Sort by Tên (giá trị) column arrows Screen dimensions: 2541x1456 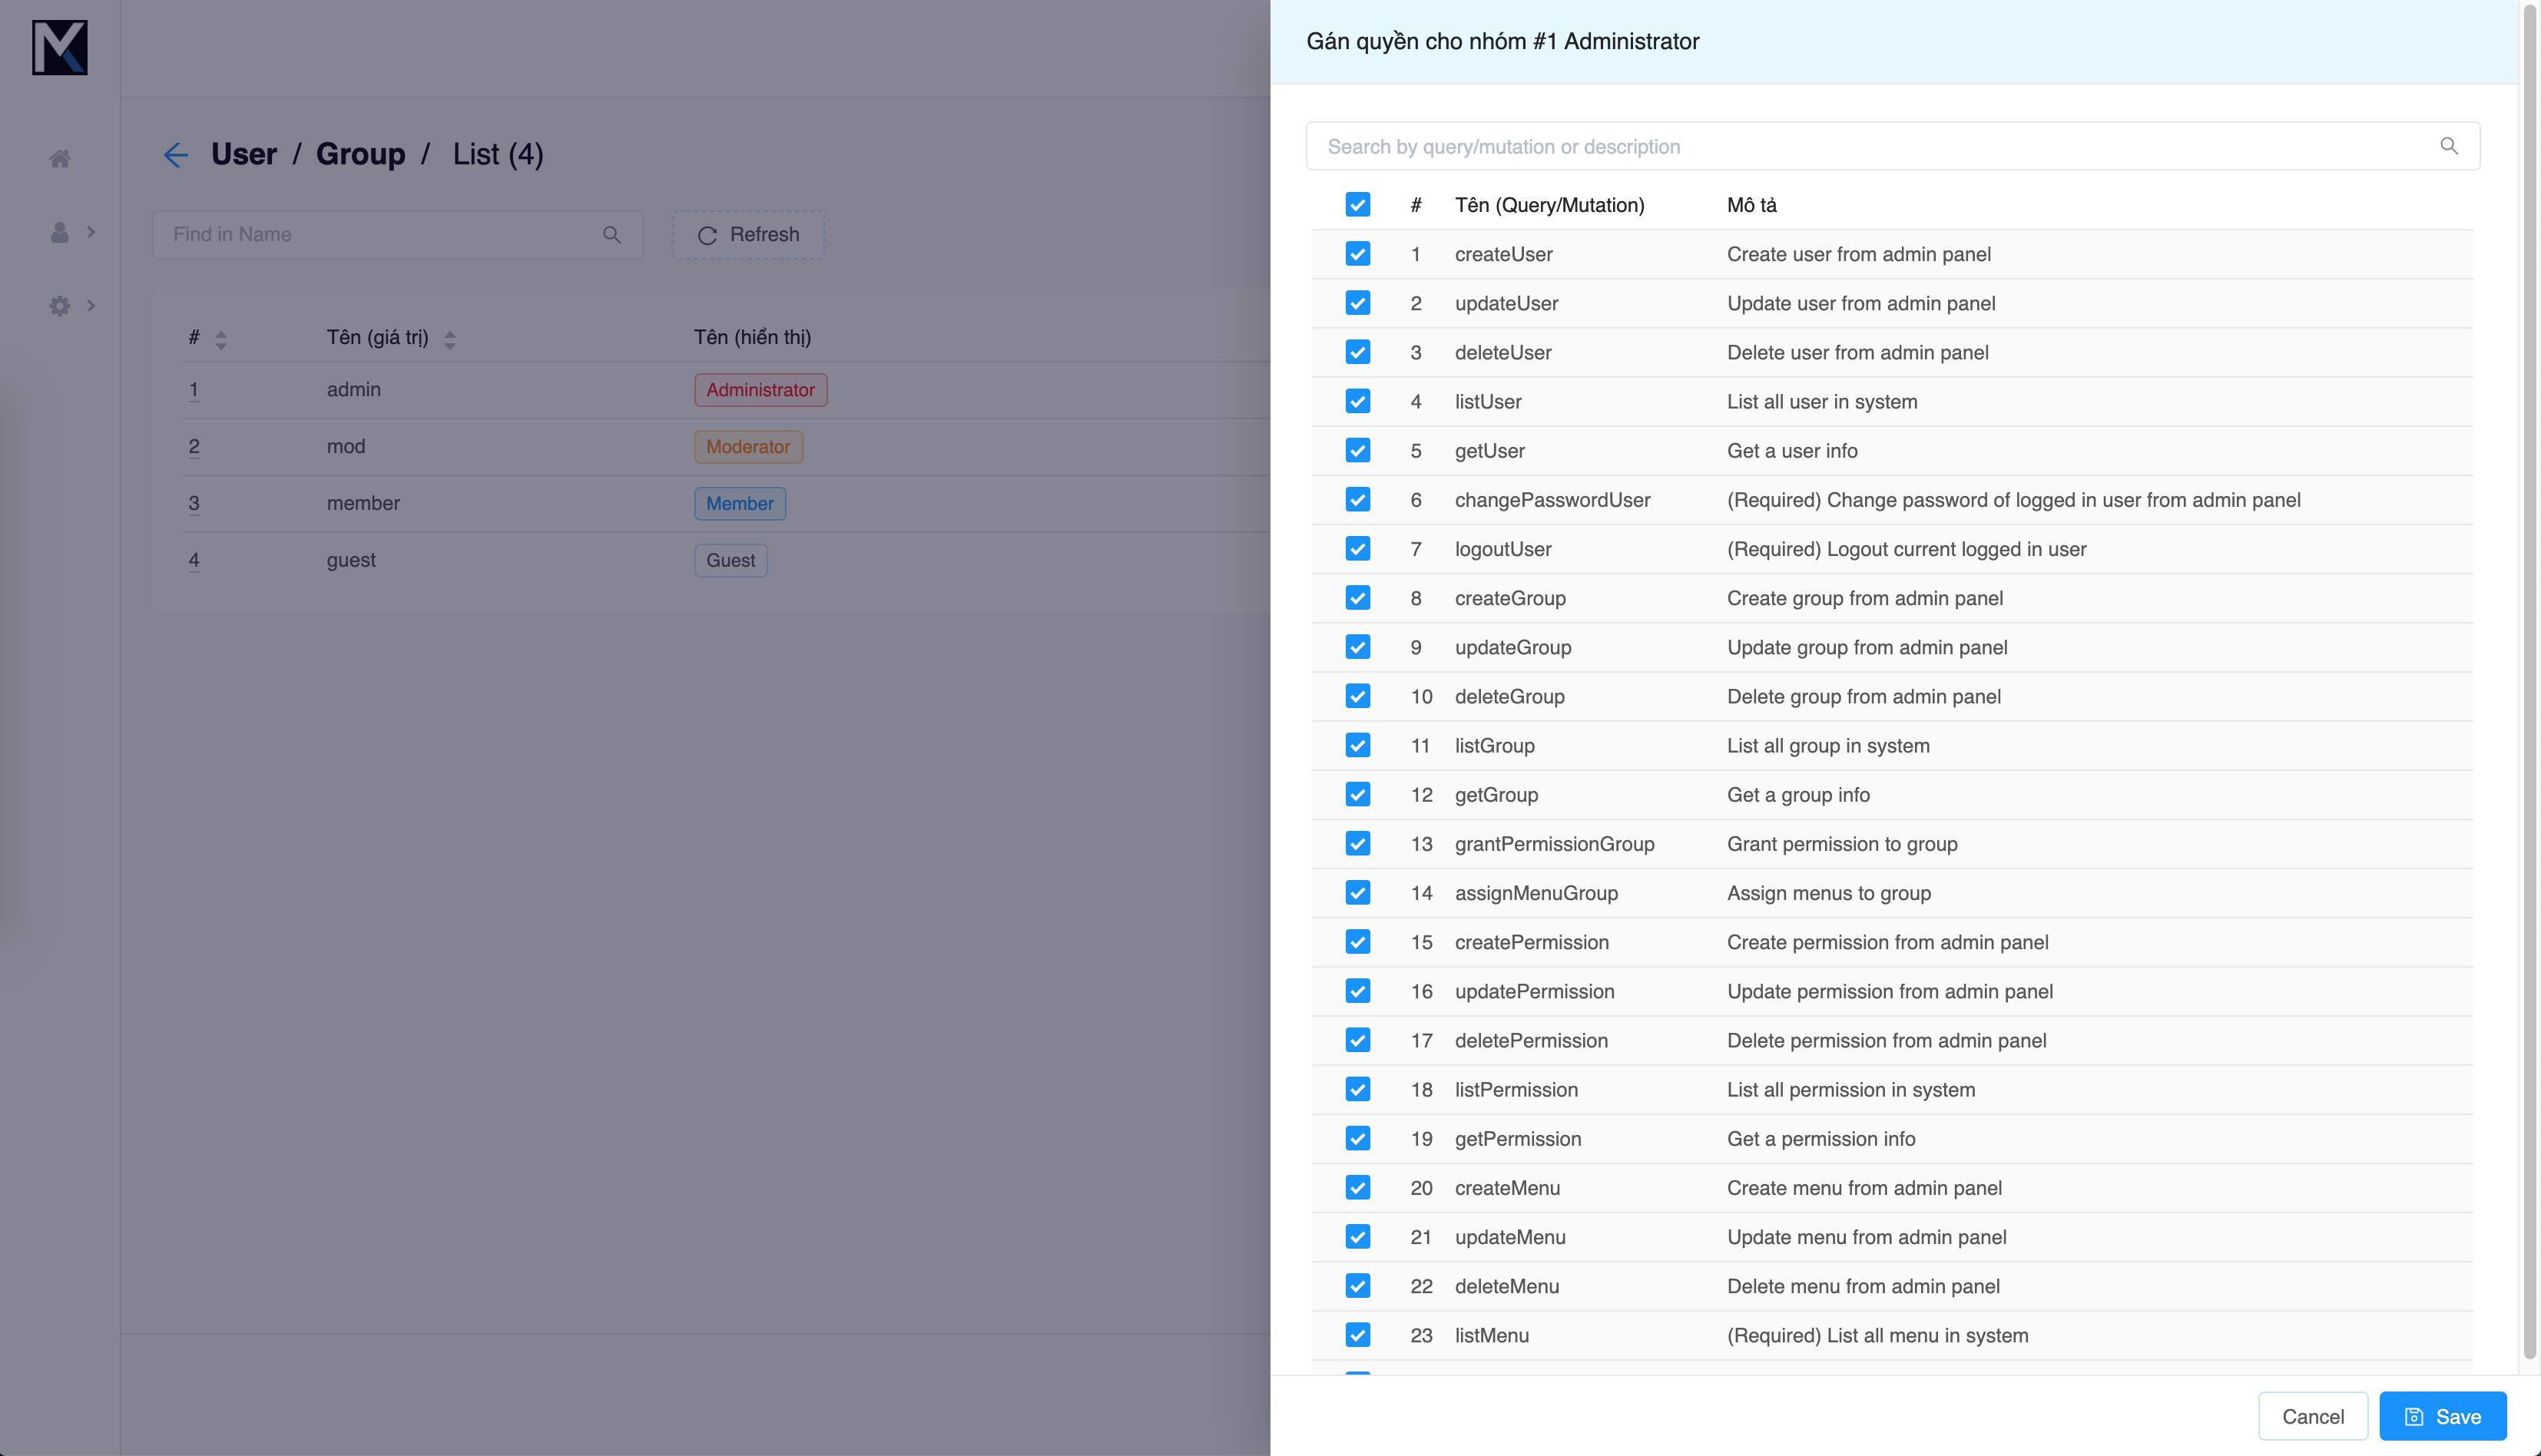point(450,340)
